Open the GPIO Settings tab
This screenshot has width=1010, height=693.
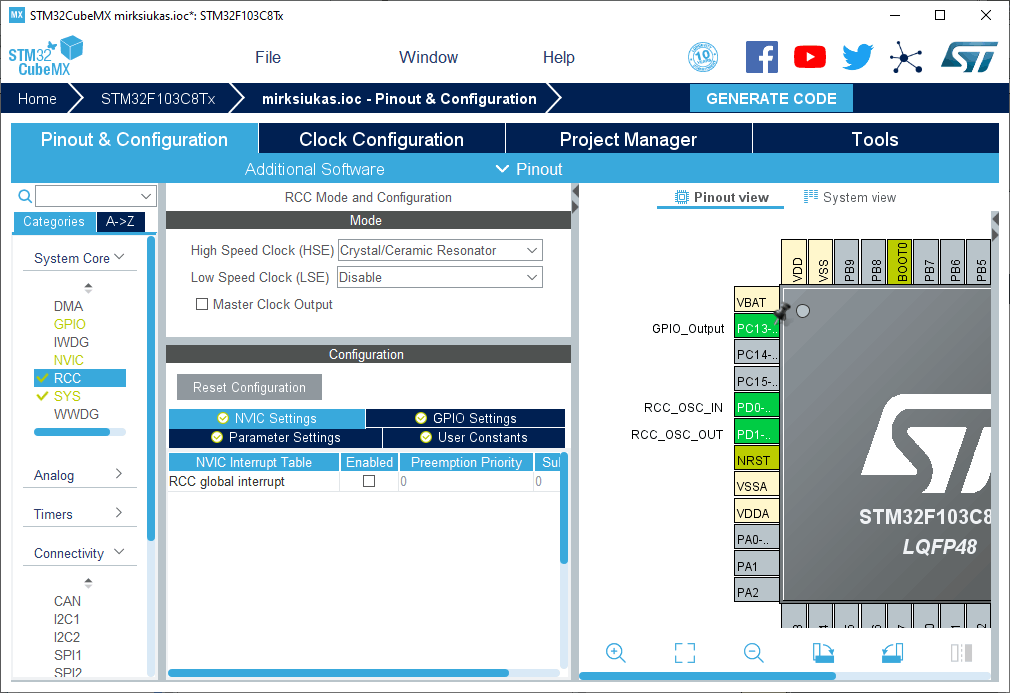[x=466, y=418]
